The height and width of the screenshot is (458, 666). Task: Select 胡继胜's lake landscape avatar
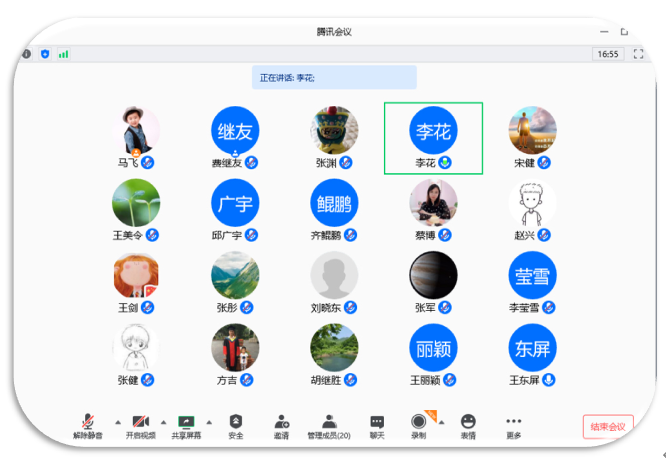tap(334, 348)
